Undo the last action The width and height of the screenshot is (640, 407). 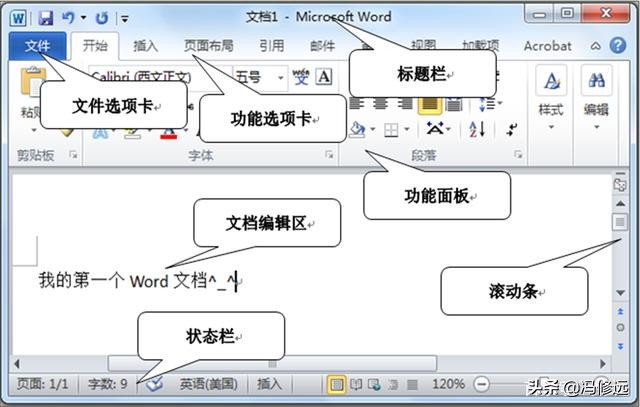click(68, 18)
